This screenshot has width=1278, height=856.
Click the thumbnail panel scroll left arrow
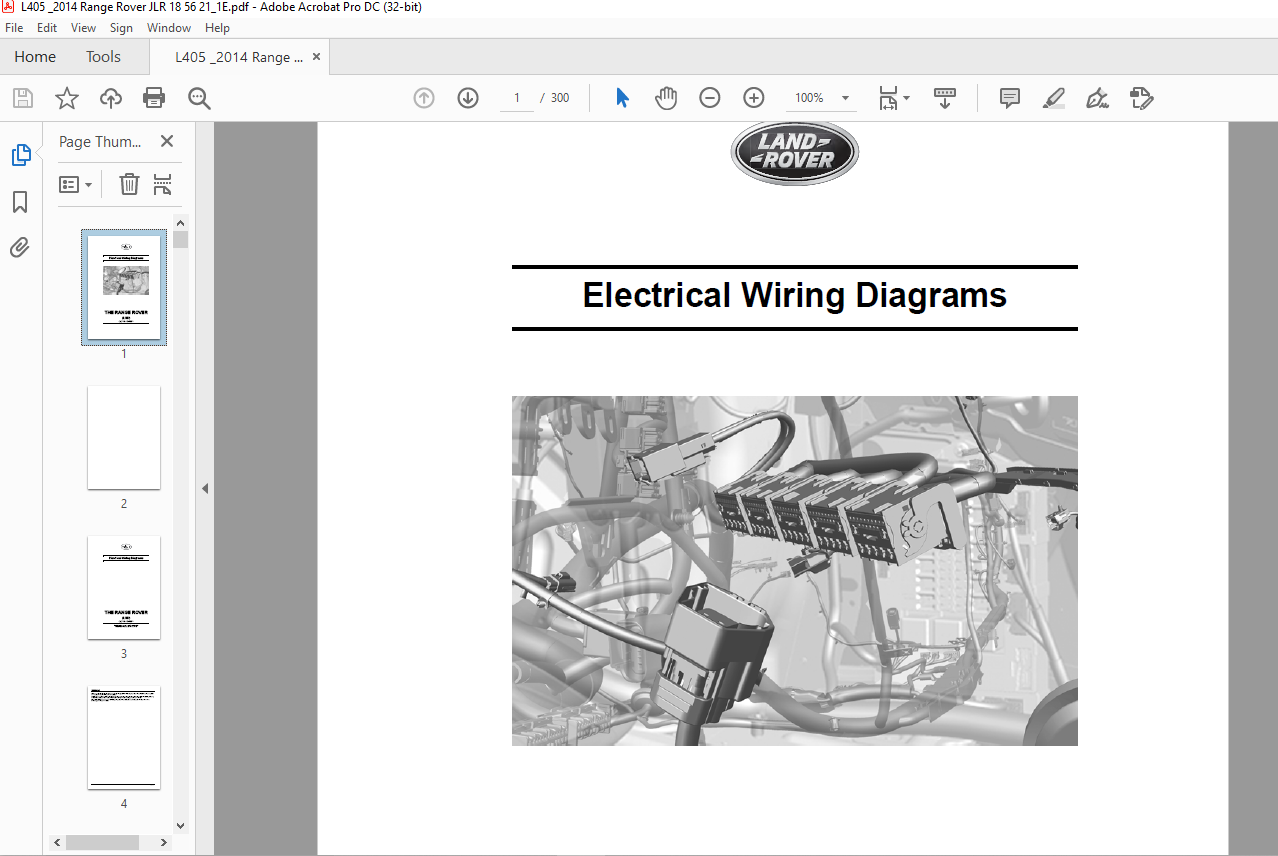click(x=57, y=842)
